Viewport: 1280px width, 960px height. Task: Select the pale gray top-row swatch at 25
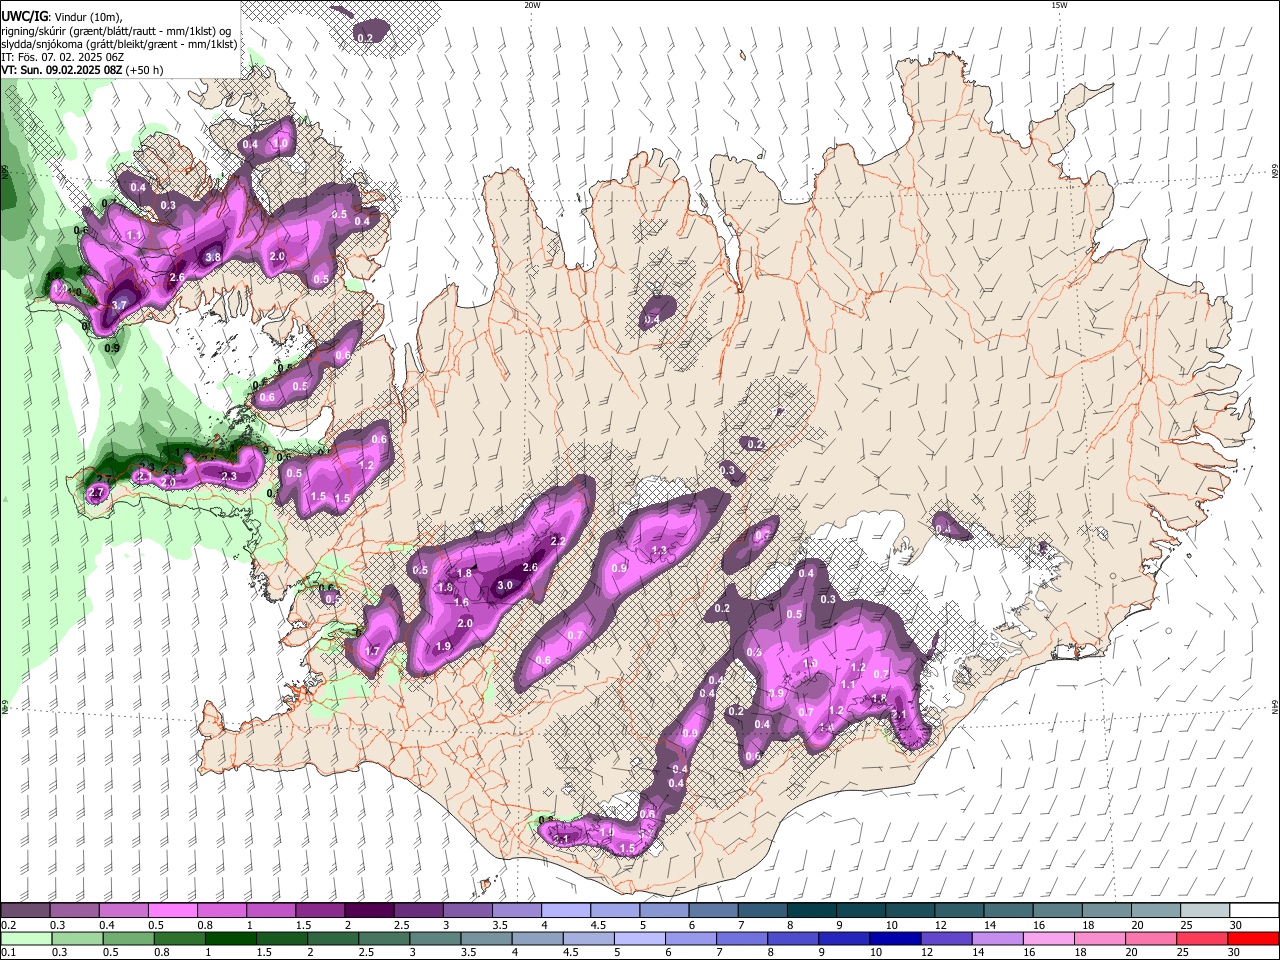(1206, 911)
